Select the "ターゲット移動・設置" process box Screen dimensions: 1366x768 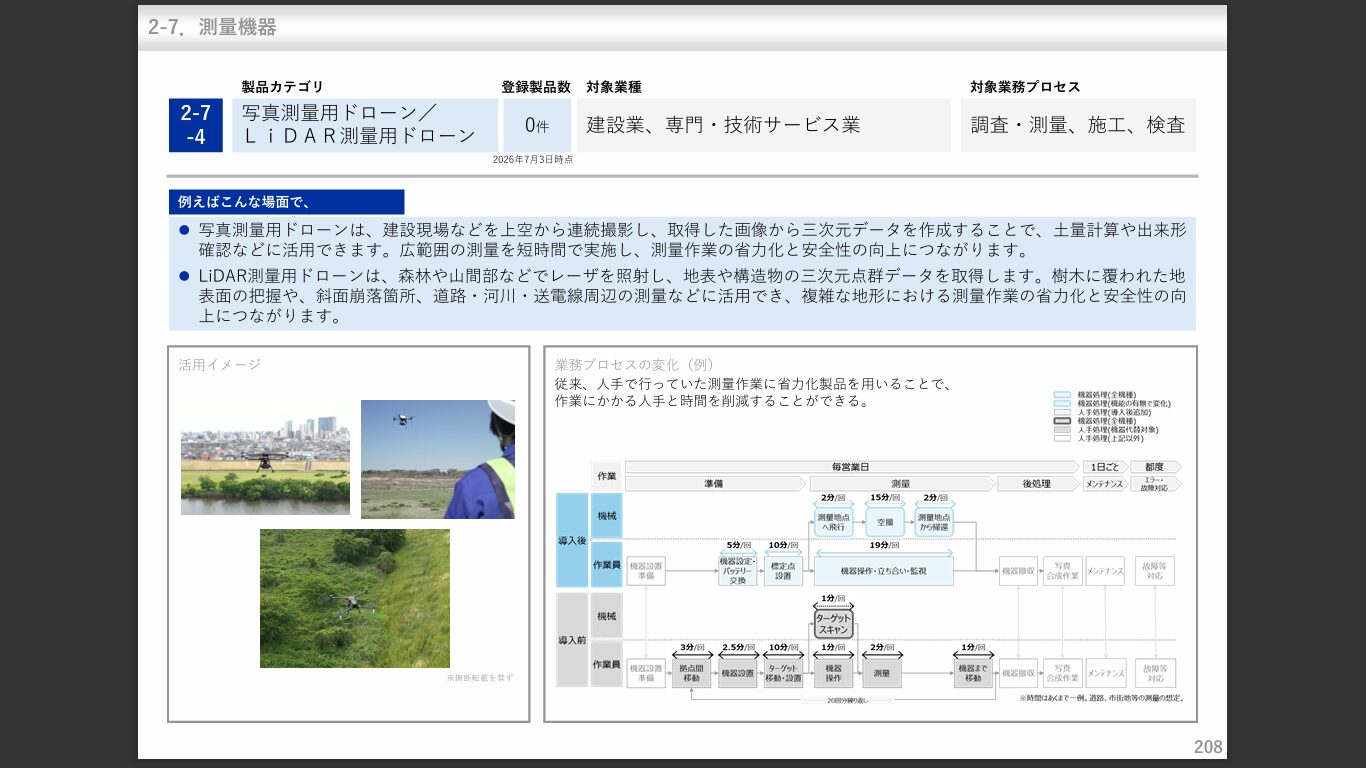tap(783, 673)
